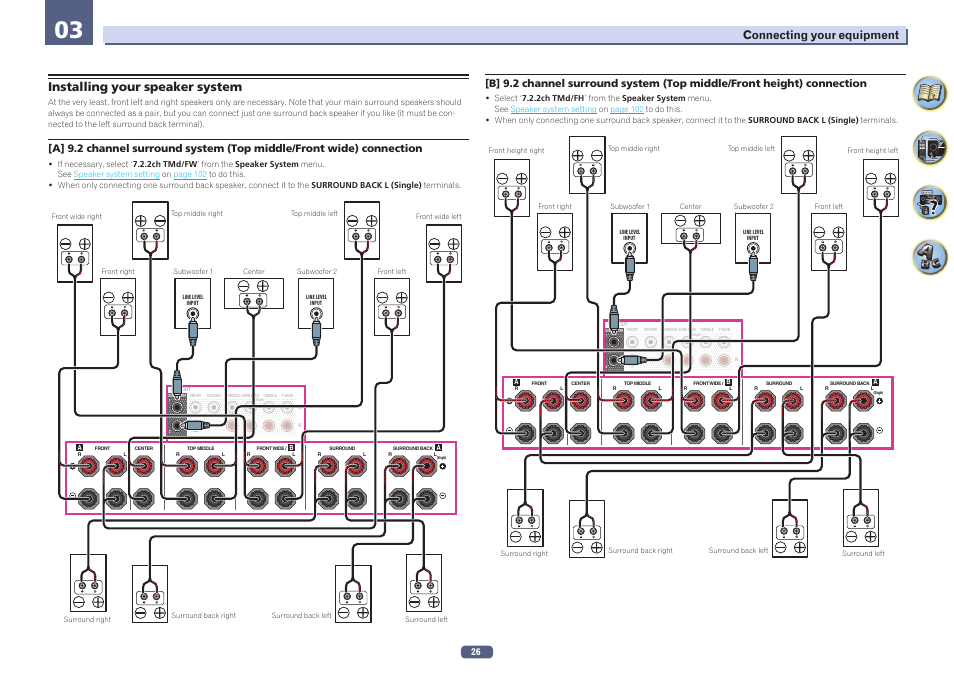Click the 'Connecting your equipment' header title
Screen dimensions: 954x675
point(820,35)
